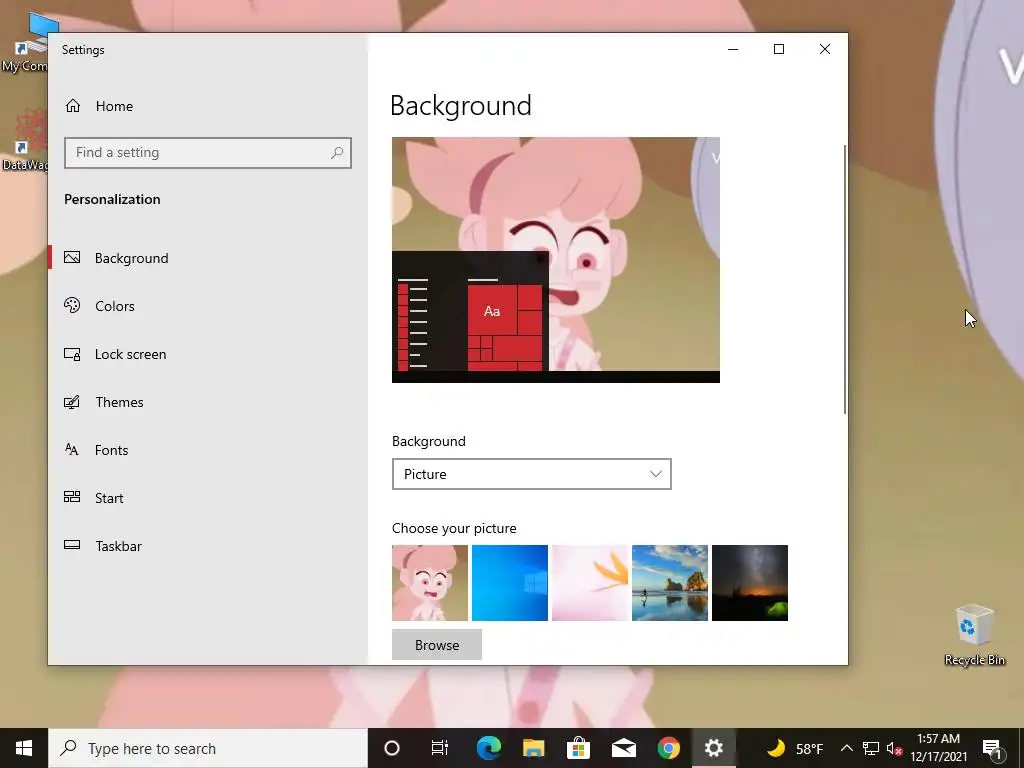The width and height of the screenshot is (1024, 768).
Task: Select the DataWag desktop shortcut
Action: point(25,141)
